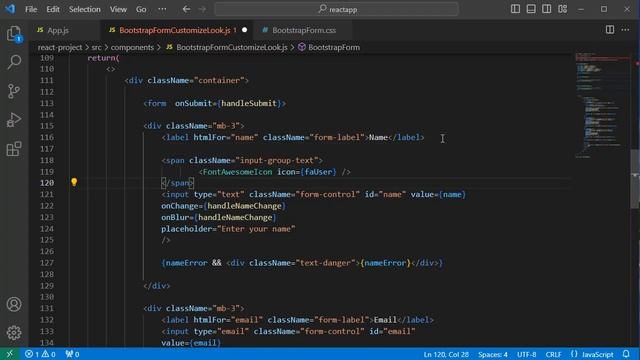Click the reactapp command center search box

(336, 9)
